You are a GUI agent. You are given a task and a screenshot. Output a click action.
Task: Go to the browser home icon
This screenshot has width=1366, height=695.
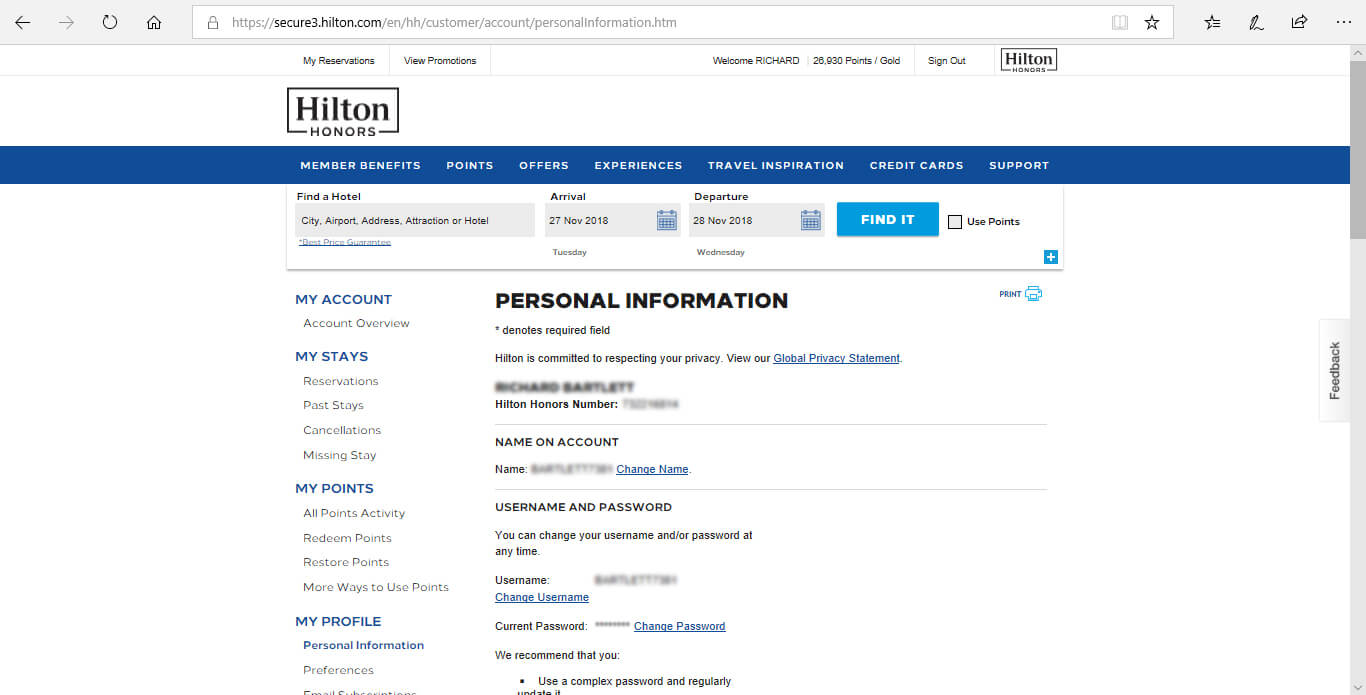pyautogui.click(x=154, y=22)
